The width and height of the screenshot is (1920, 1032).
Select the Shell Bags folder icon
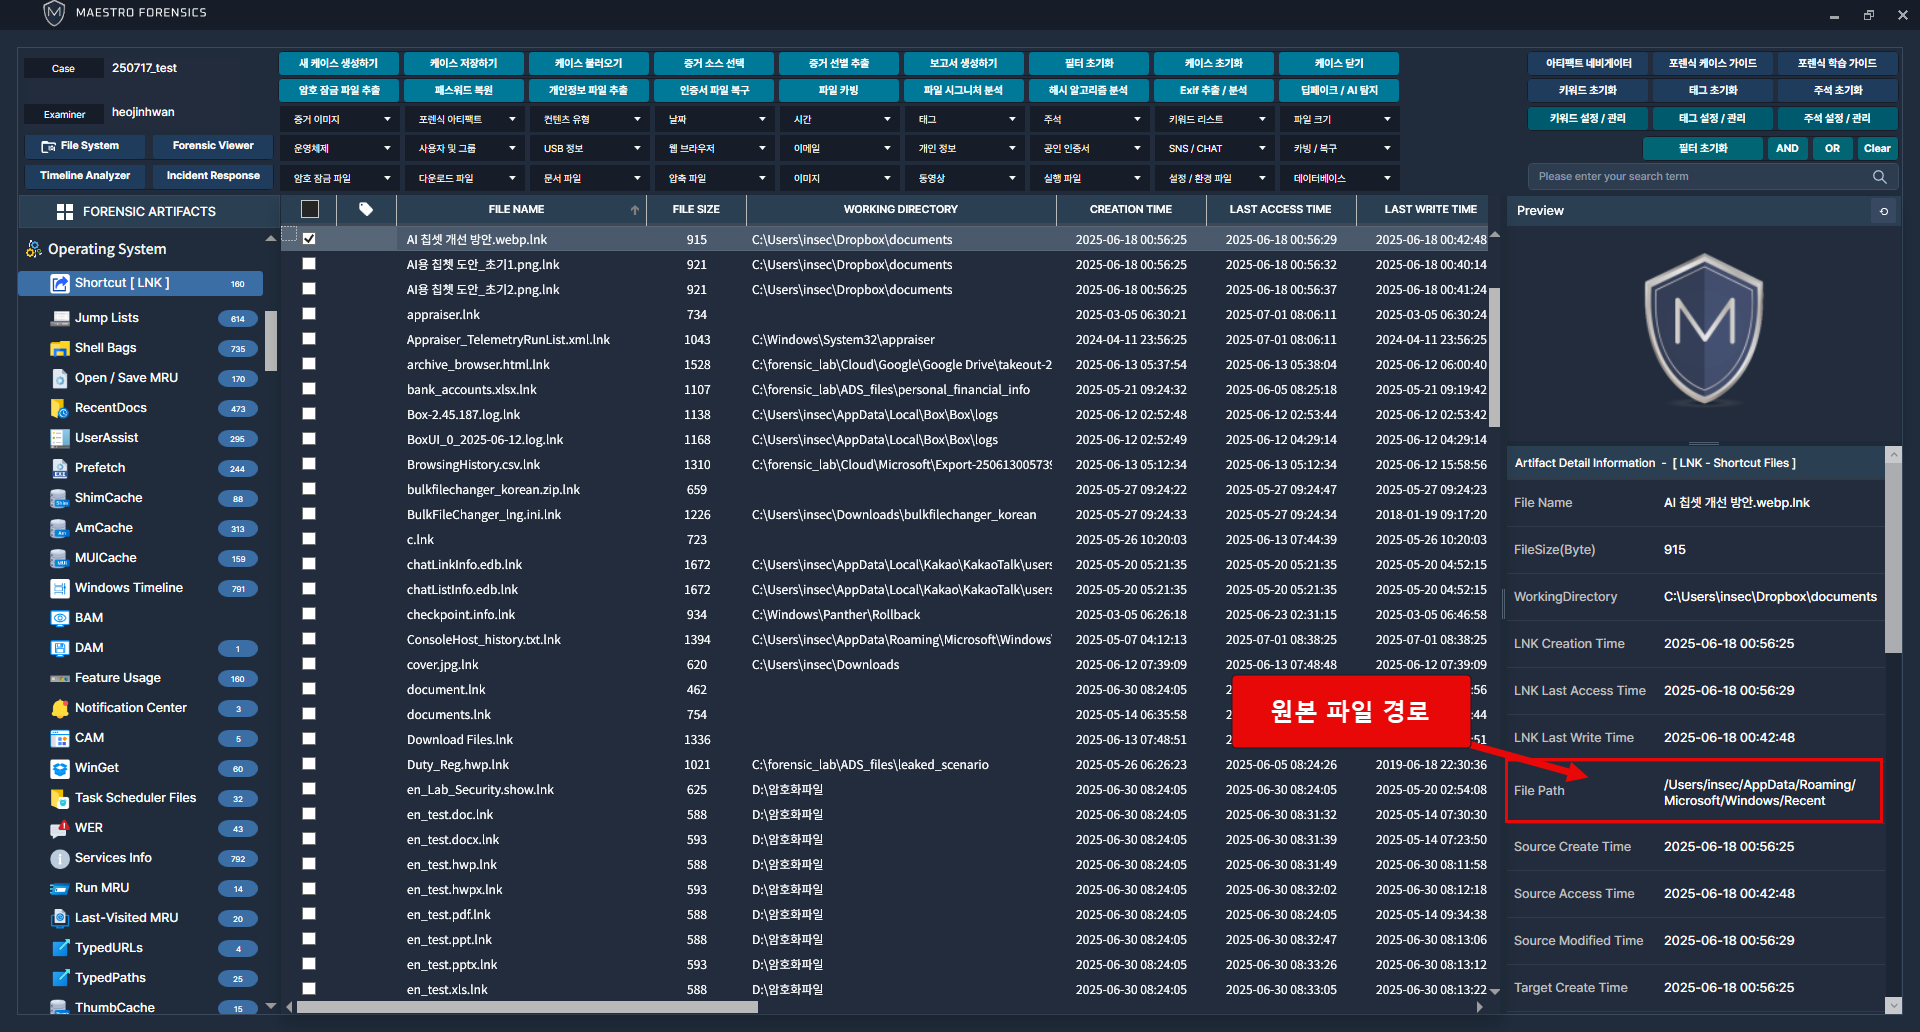coord(60,348)
